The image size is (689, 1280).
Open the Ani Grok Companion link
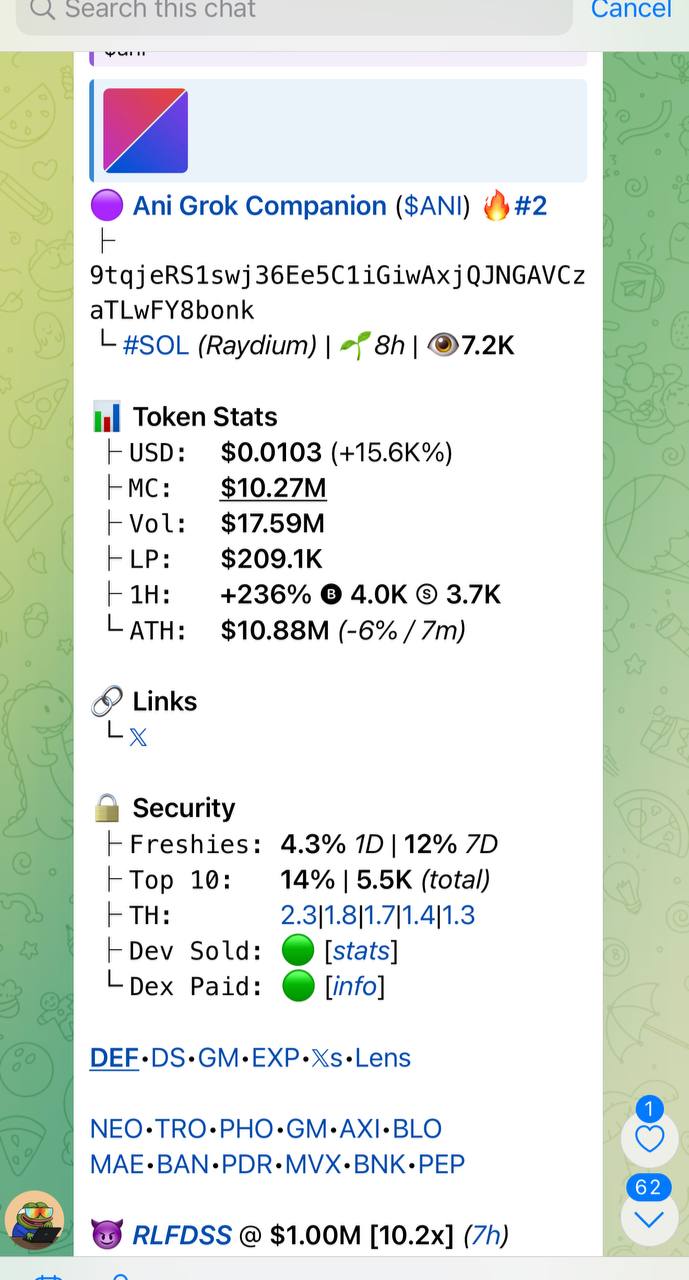[259, 206]
